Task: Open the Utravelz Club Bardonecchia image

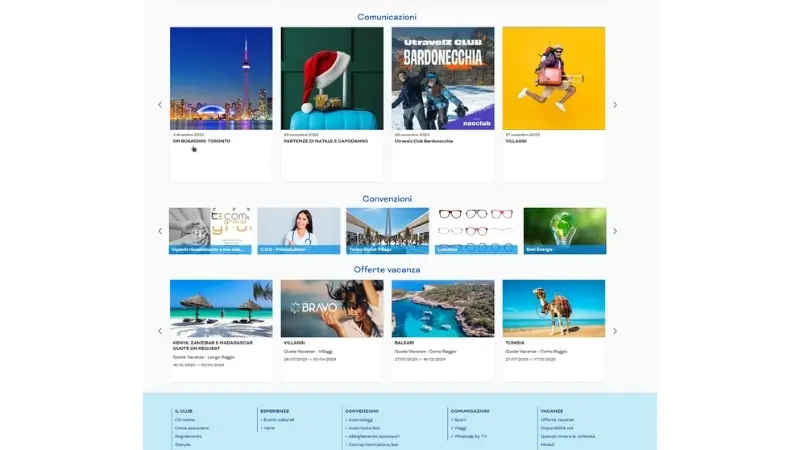Action: (443, 78)
